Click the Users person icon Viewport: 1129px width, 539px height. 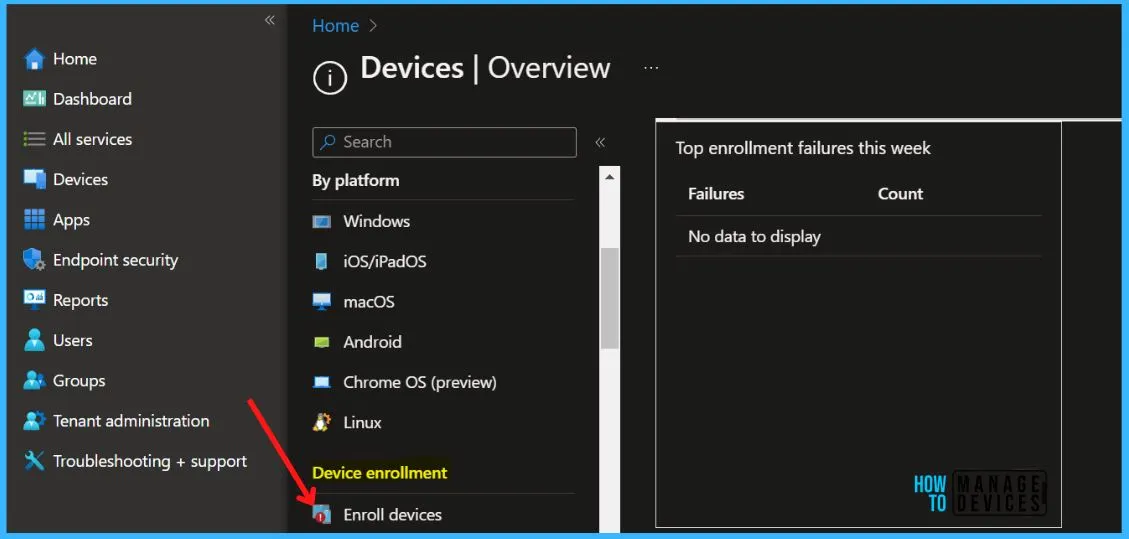pos(34,340)
